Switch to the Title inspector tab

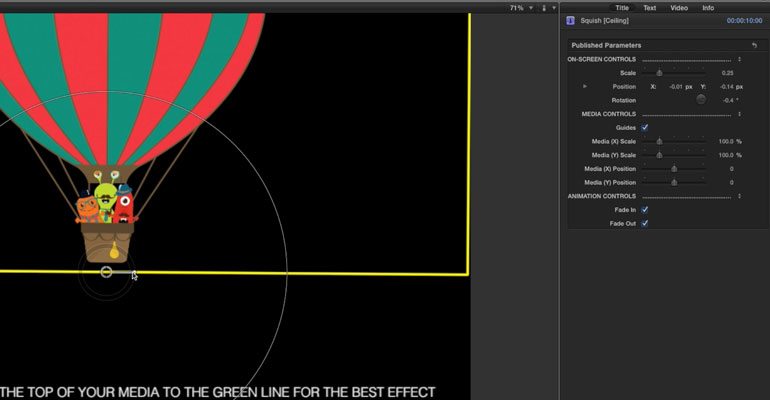[622, 8]
